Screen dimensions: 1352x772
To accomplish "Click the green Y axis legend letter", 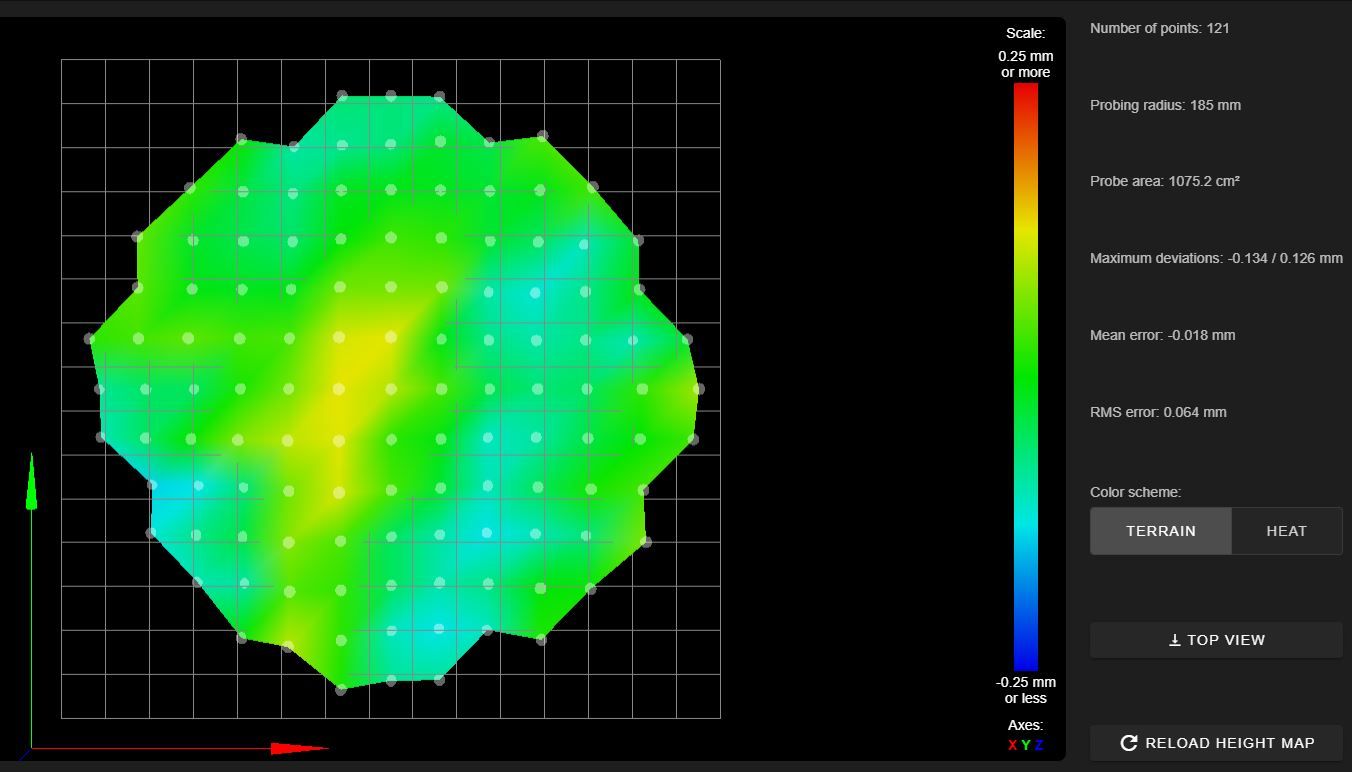I will point(1026,745).
